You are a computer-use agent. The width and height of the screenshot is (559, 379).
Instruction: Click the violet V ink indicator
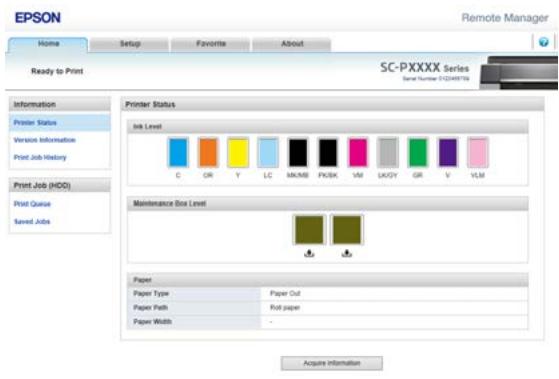(x=447, y=153)
